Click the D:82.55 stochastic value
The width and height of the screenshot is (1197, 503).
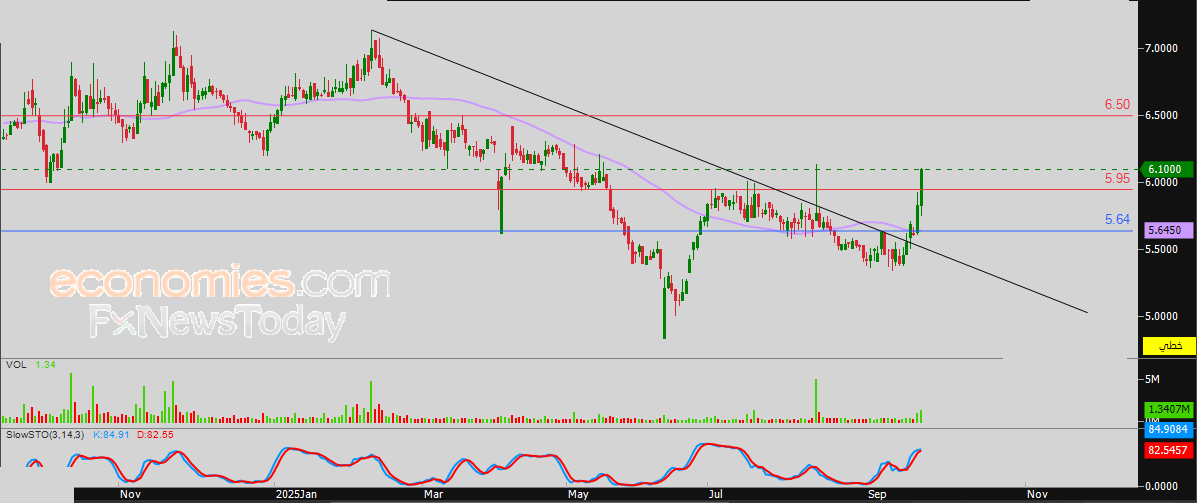point(156,434)
